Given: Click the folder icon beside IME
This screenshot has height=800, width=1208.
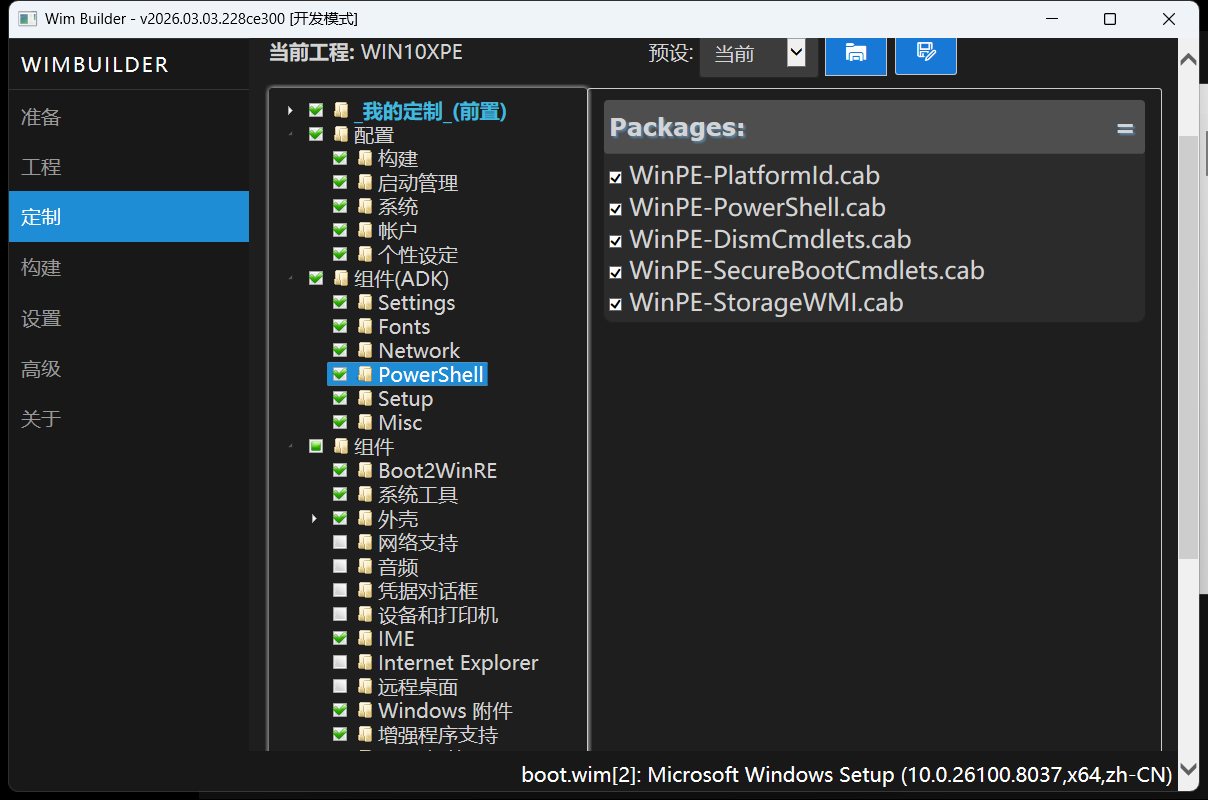Looking at the screenshot, I should 365,638.
